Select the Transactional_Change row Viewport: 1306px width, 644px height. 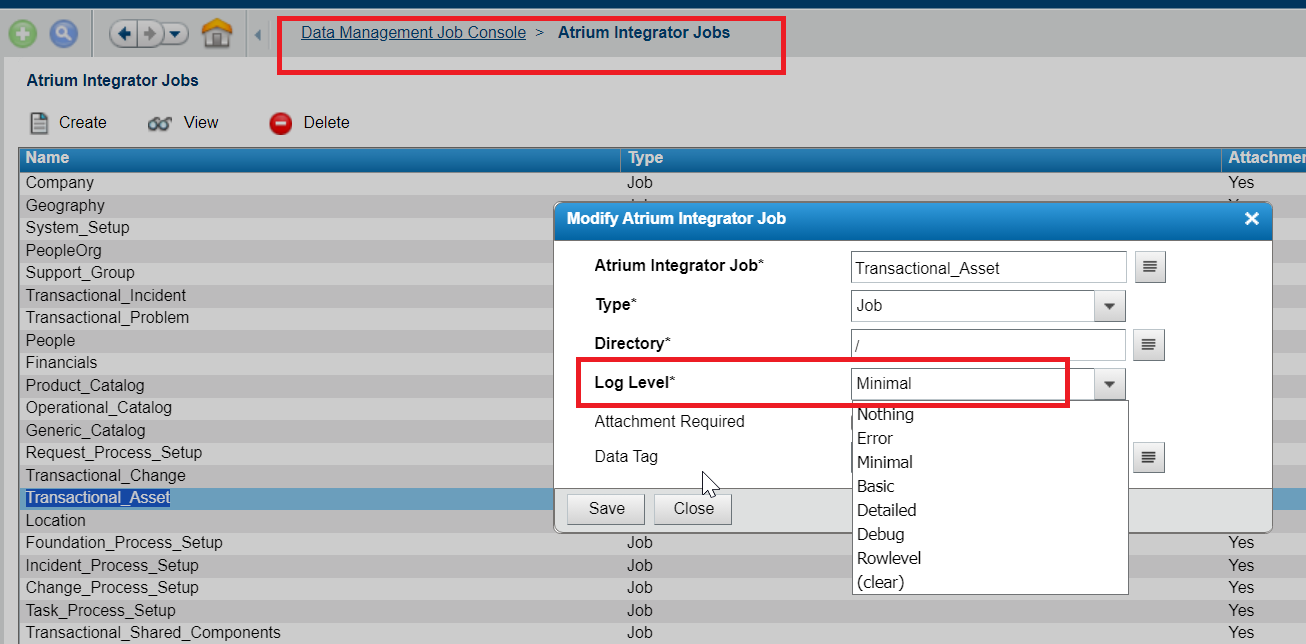point(288,475)
